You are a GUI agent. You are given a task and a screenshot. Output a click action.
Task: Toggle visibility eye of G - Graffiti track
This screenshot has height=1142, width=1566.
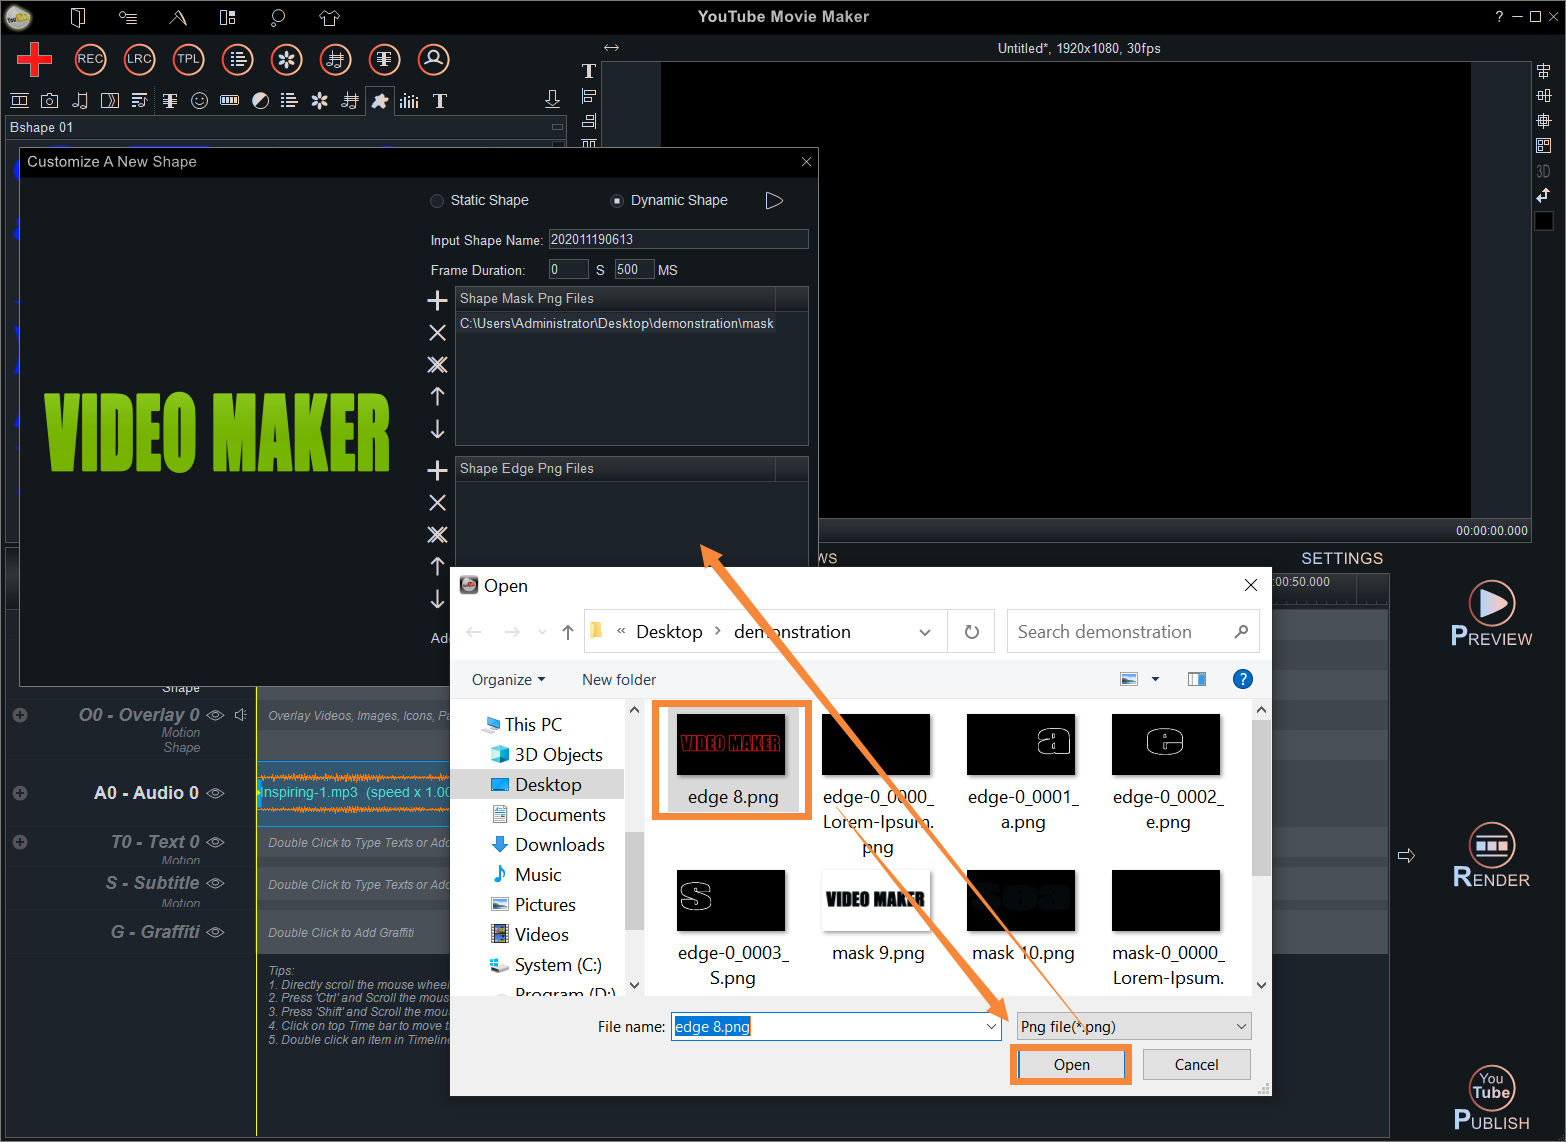[215, 932]
